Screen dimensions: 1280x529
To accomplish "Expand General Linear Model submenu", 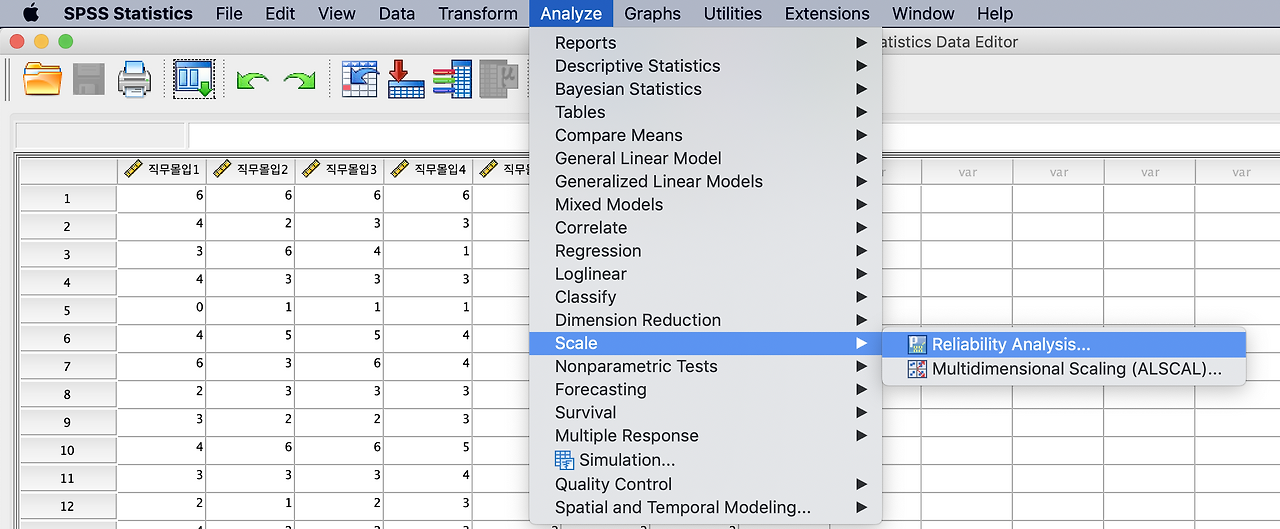I will [x=705, y=158].
